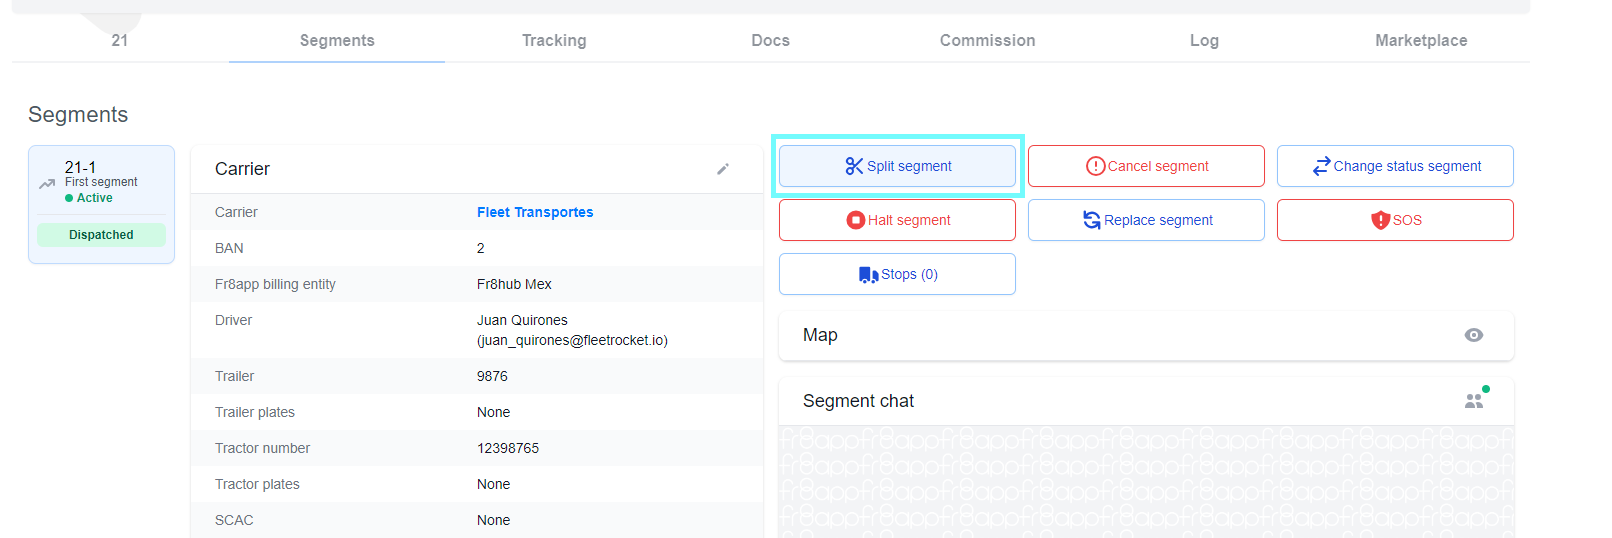This screenshot has width=1612, height=538.
Task: Select trailer value 9876
Action: pos(492,376)
